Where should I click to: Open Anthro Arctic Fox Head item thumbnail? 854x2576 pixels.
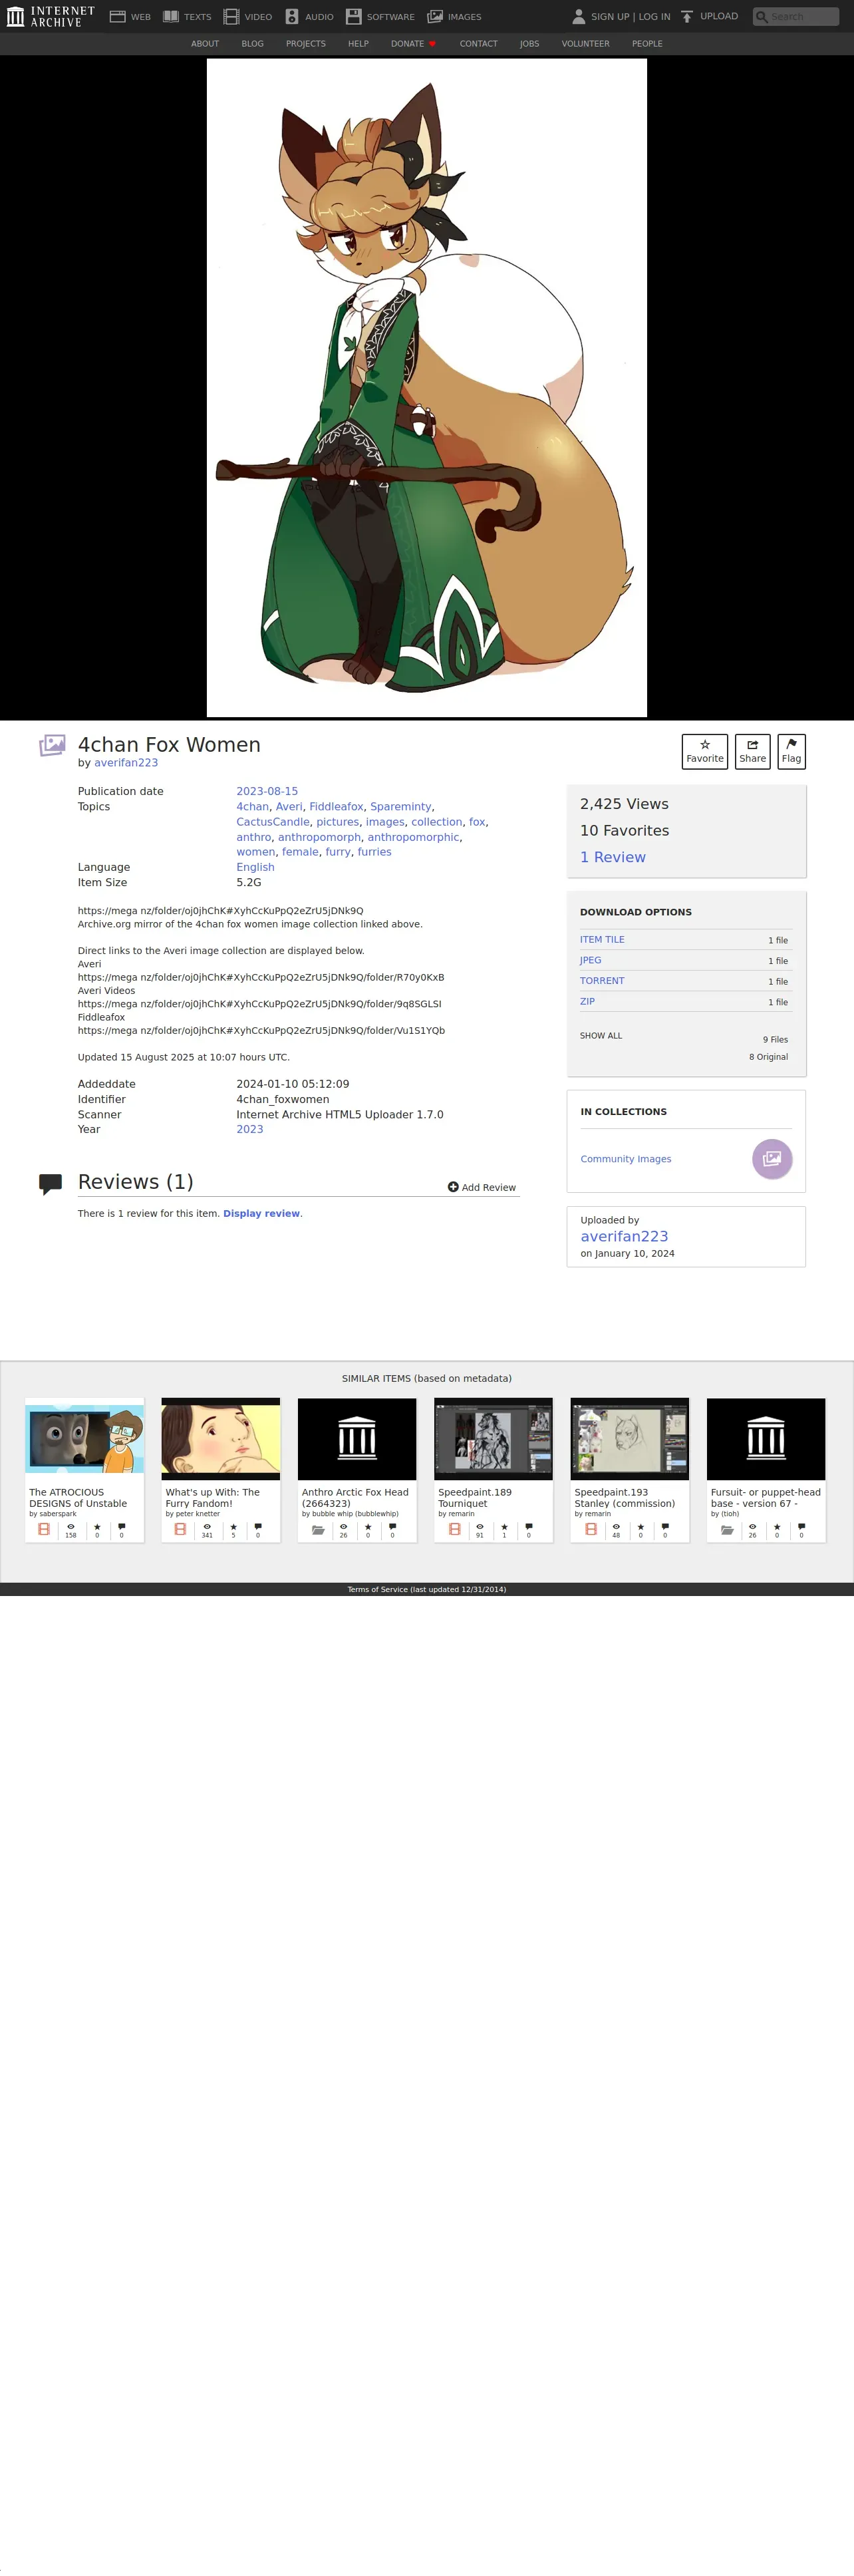(x=357, y=1439)
